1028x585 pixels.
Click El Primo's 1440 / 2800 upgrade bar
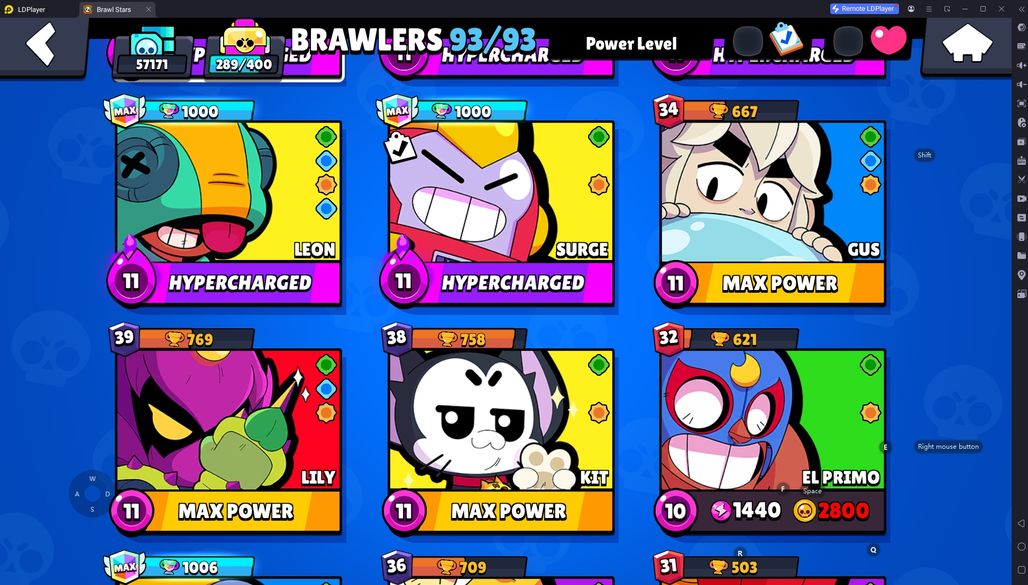(x=790, y=511)
